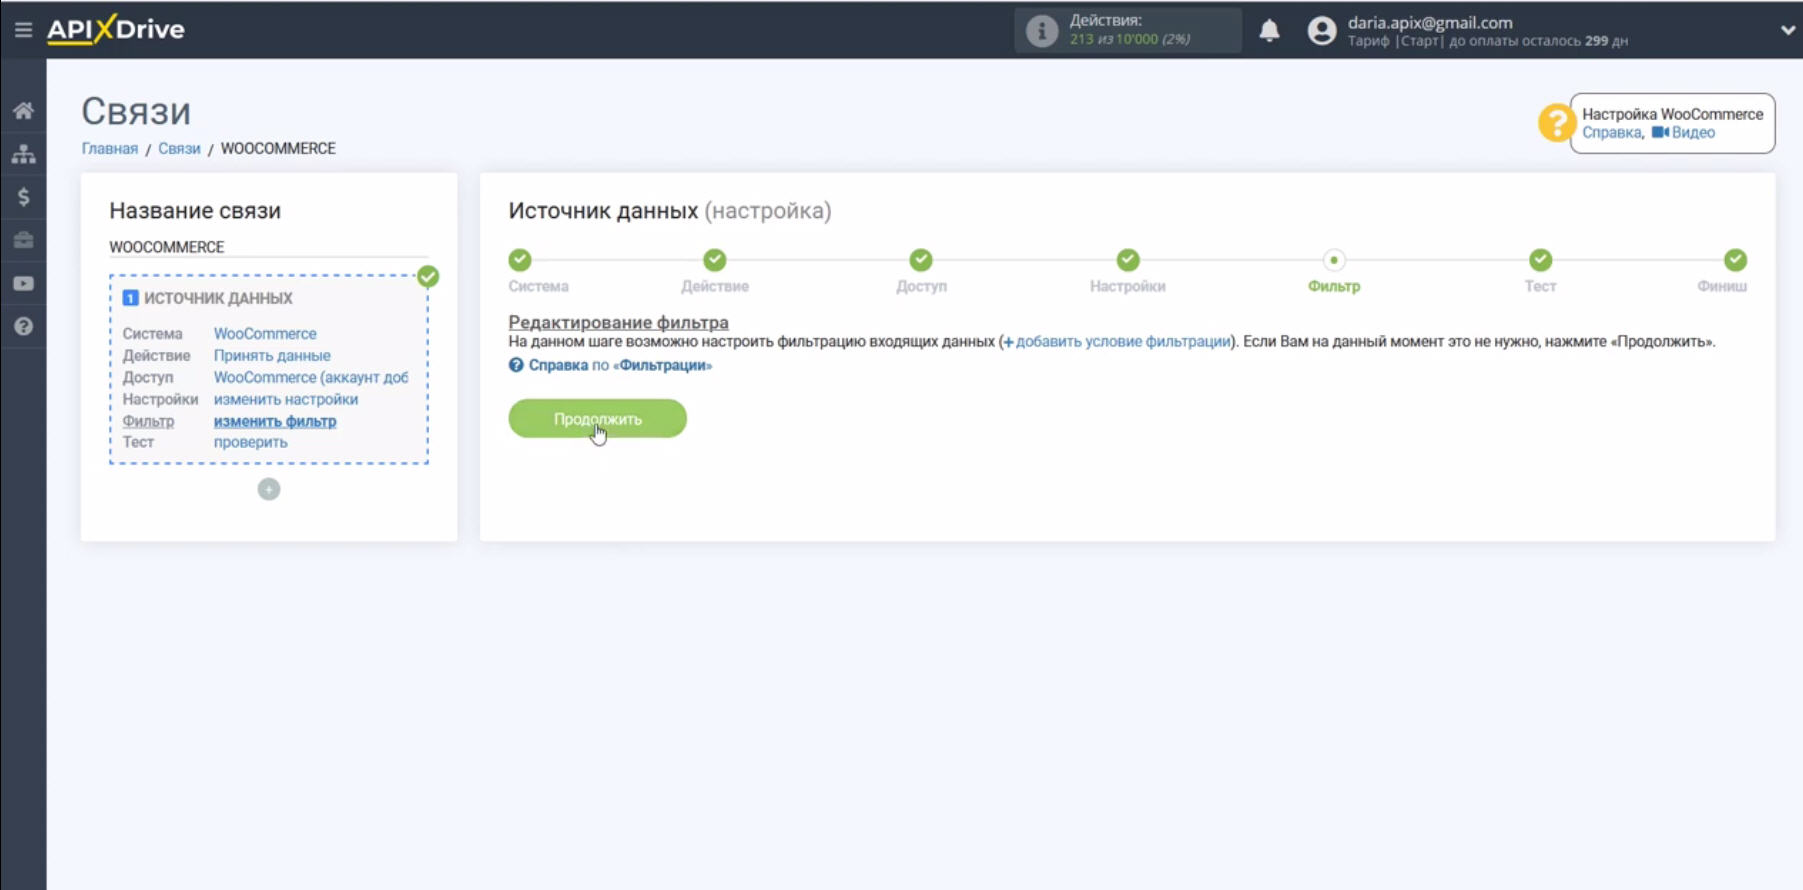1803x890 pixels.
Task: Click the Продолжить button
Action: coord(597,419)
